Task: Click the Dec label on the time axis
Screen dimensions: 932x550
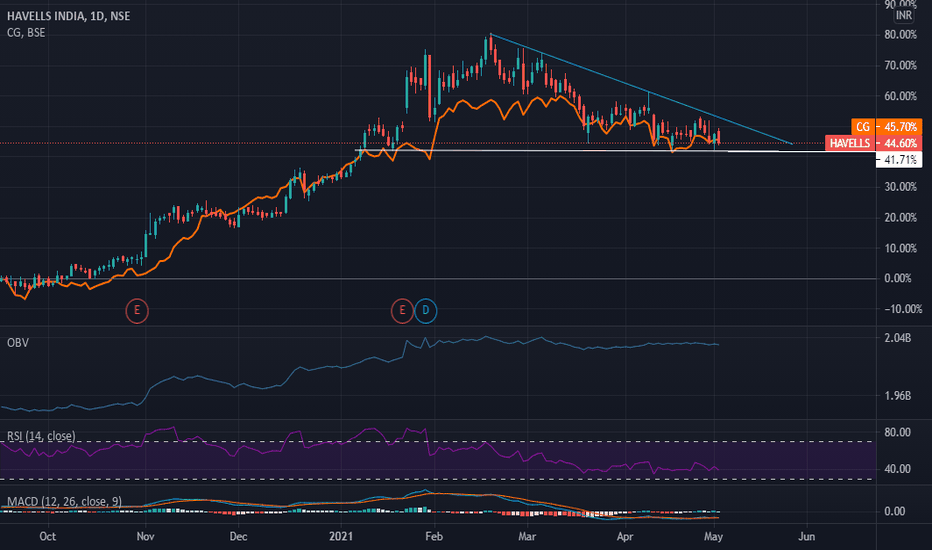Action: [238, 536]
